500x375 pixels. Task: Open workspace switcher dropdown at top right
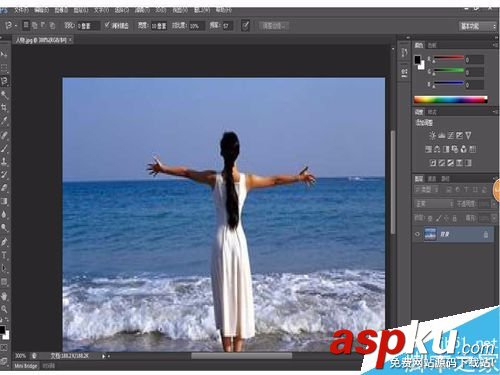[x=478, y=26]
